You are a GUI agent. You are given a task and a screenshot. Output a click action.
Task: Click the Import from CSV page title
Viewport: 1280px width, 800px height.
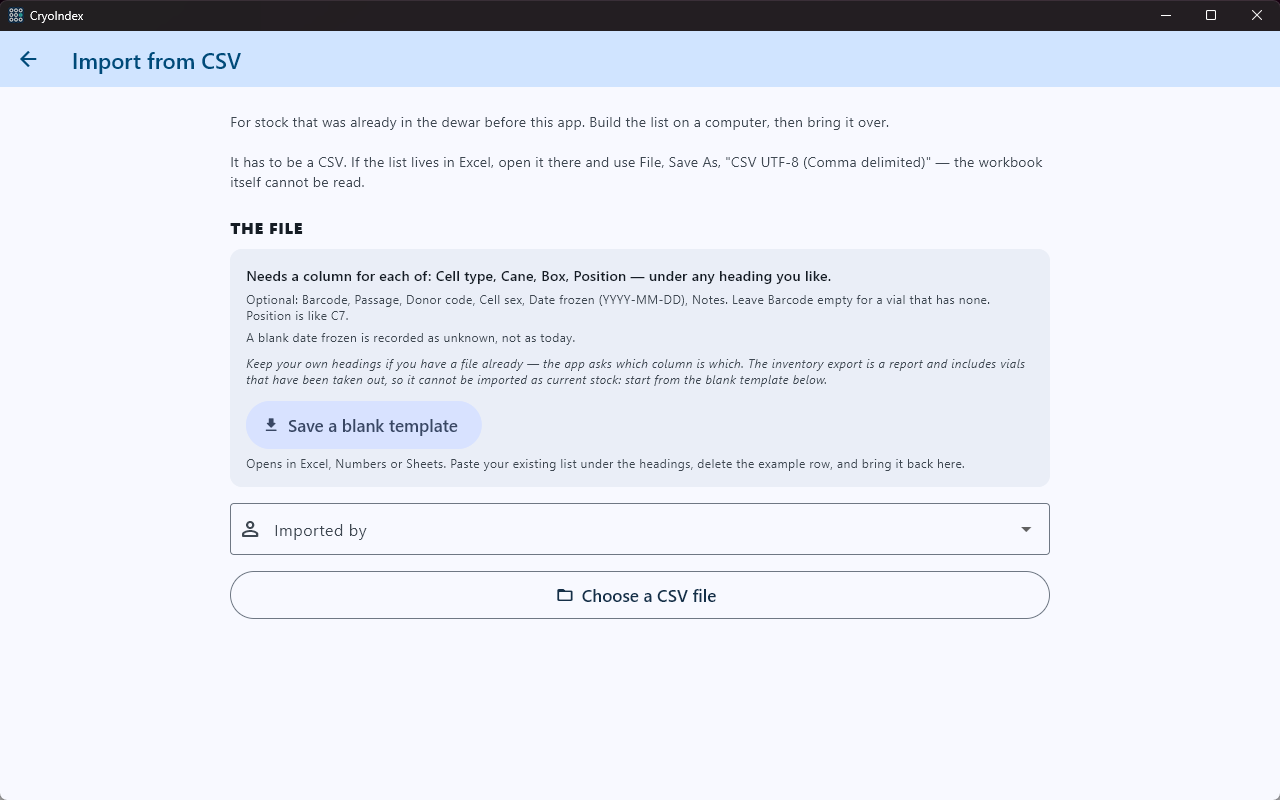[x=156, y=61]
